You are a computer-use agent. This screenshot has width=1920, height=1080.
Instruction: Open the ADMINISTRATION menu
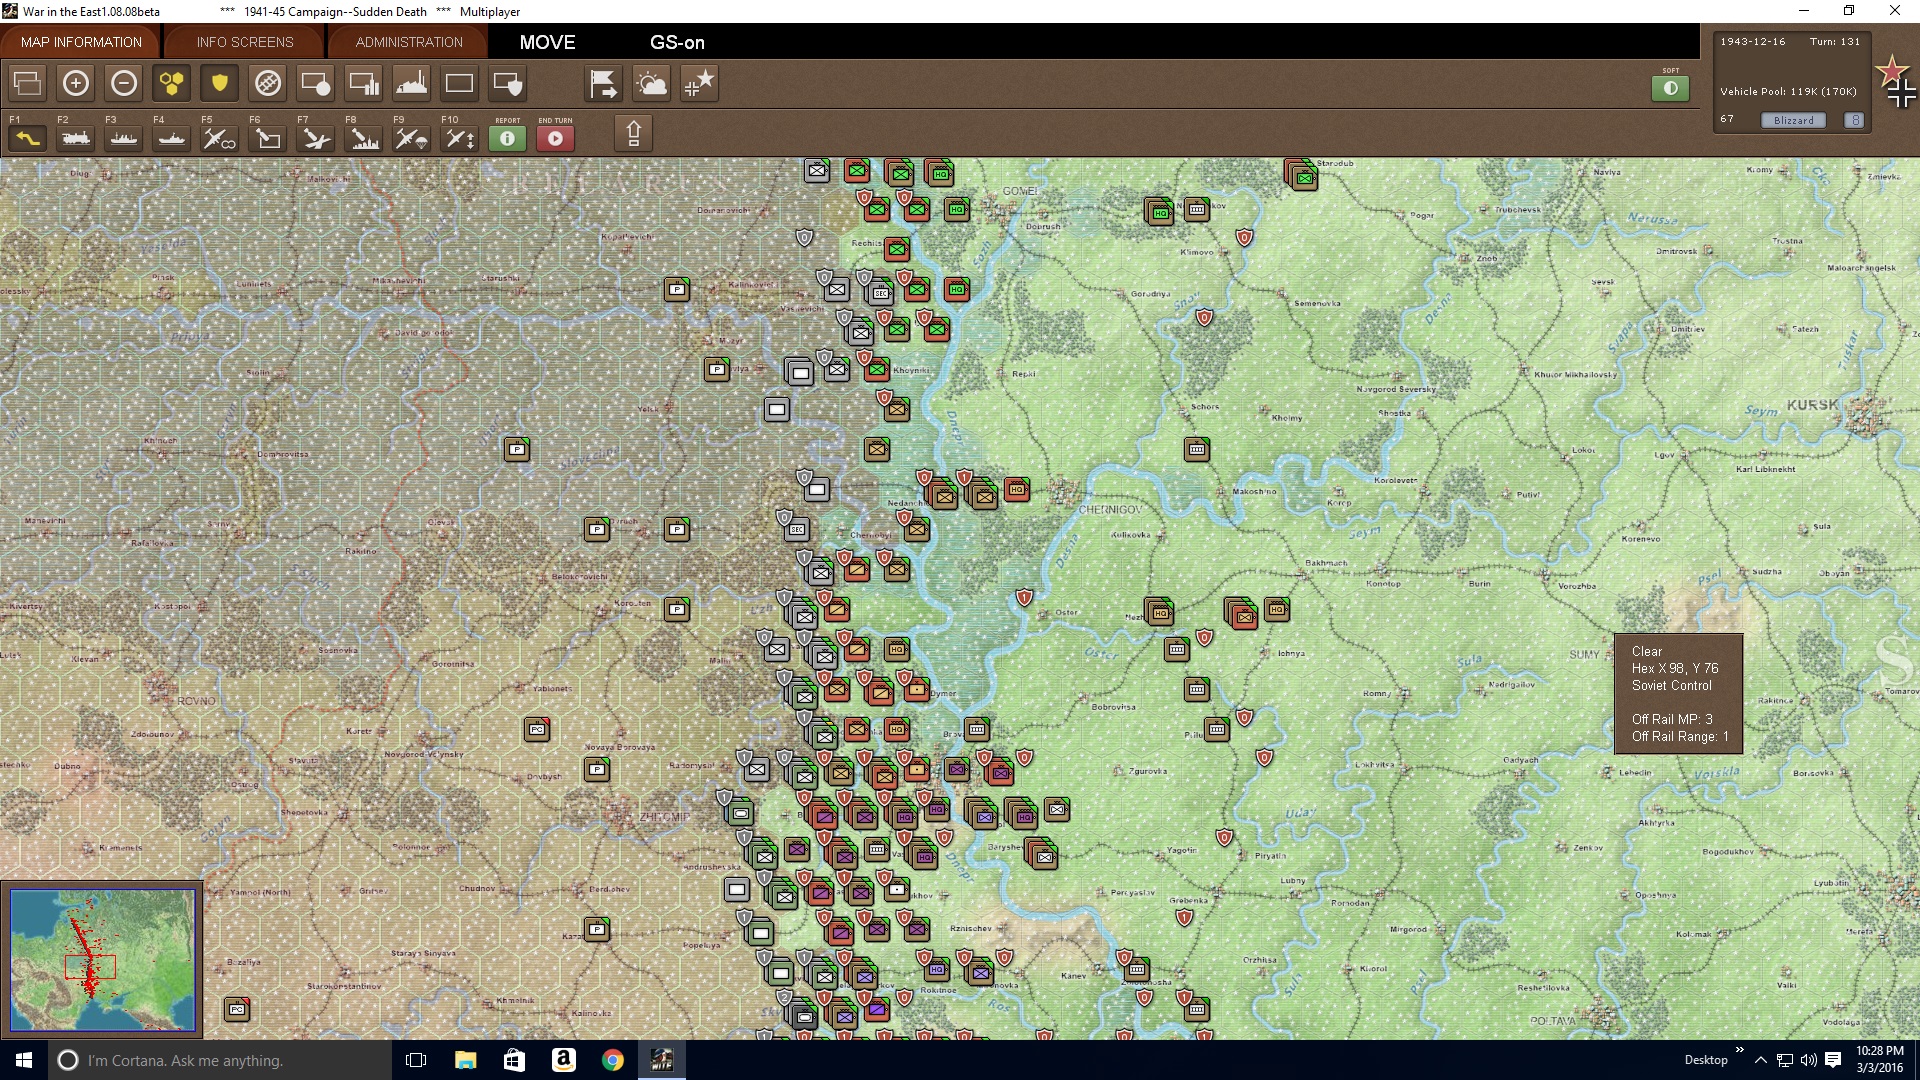(406, 42)
